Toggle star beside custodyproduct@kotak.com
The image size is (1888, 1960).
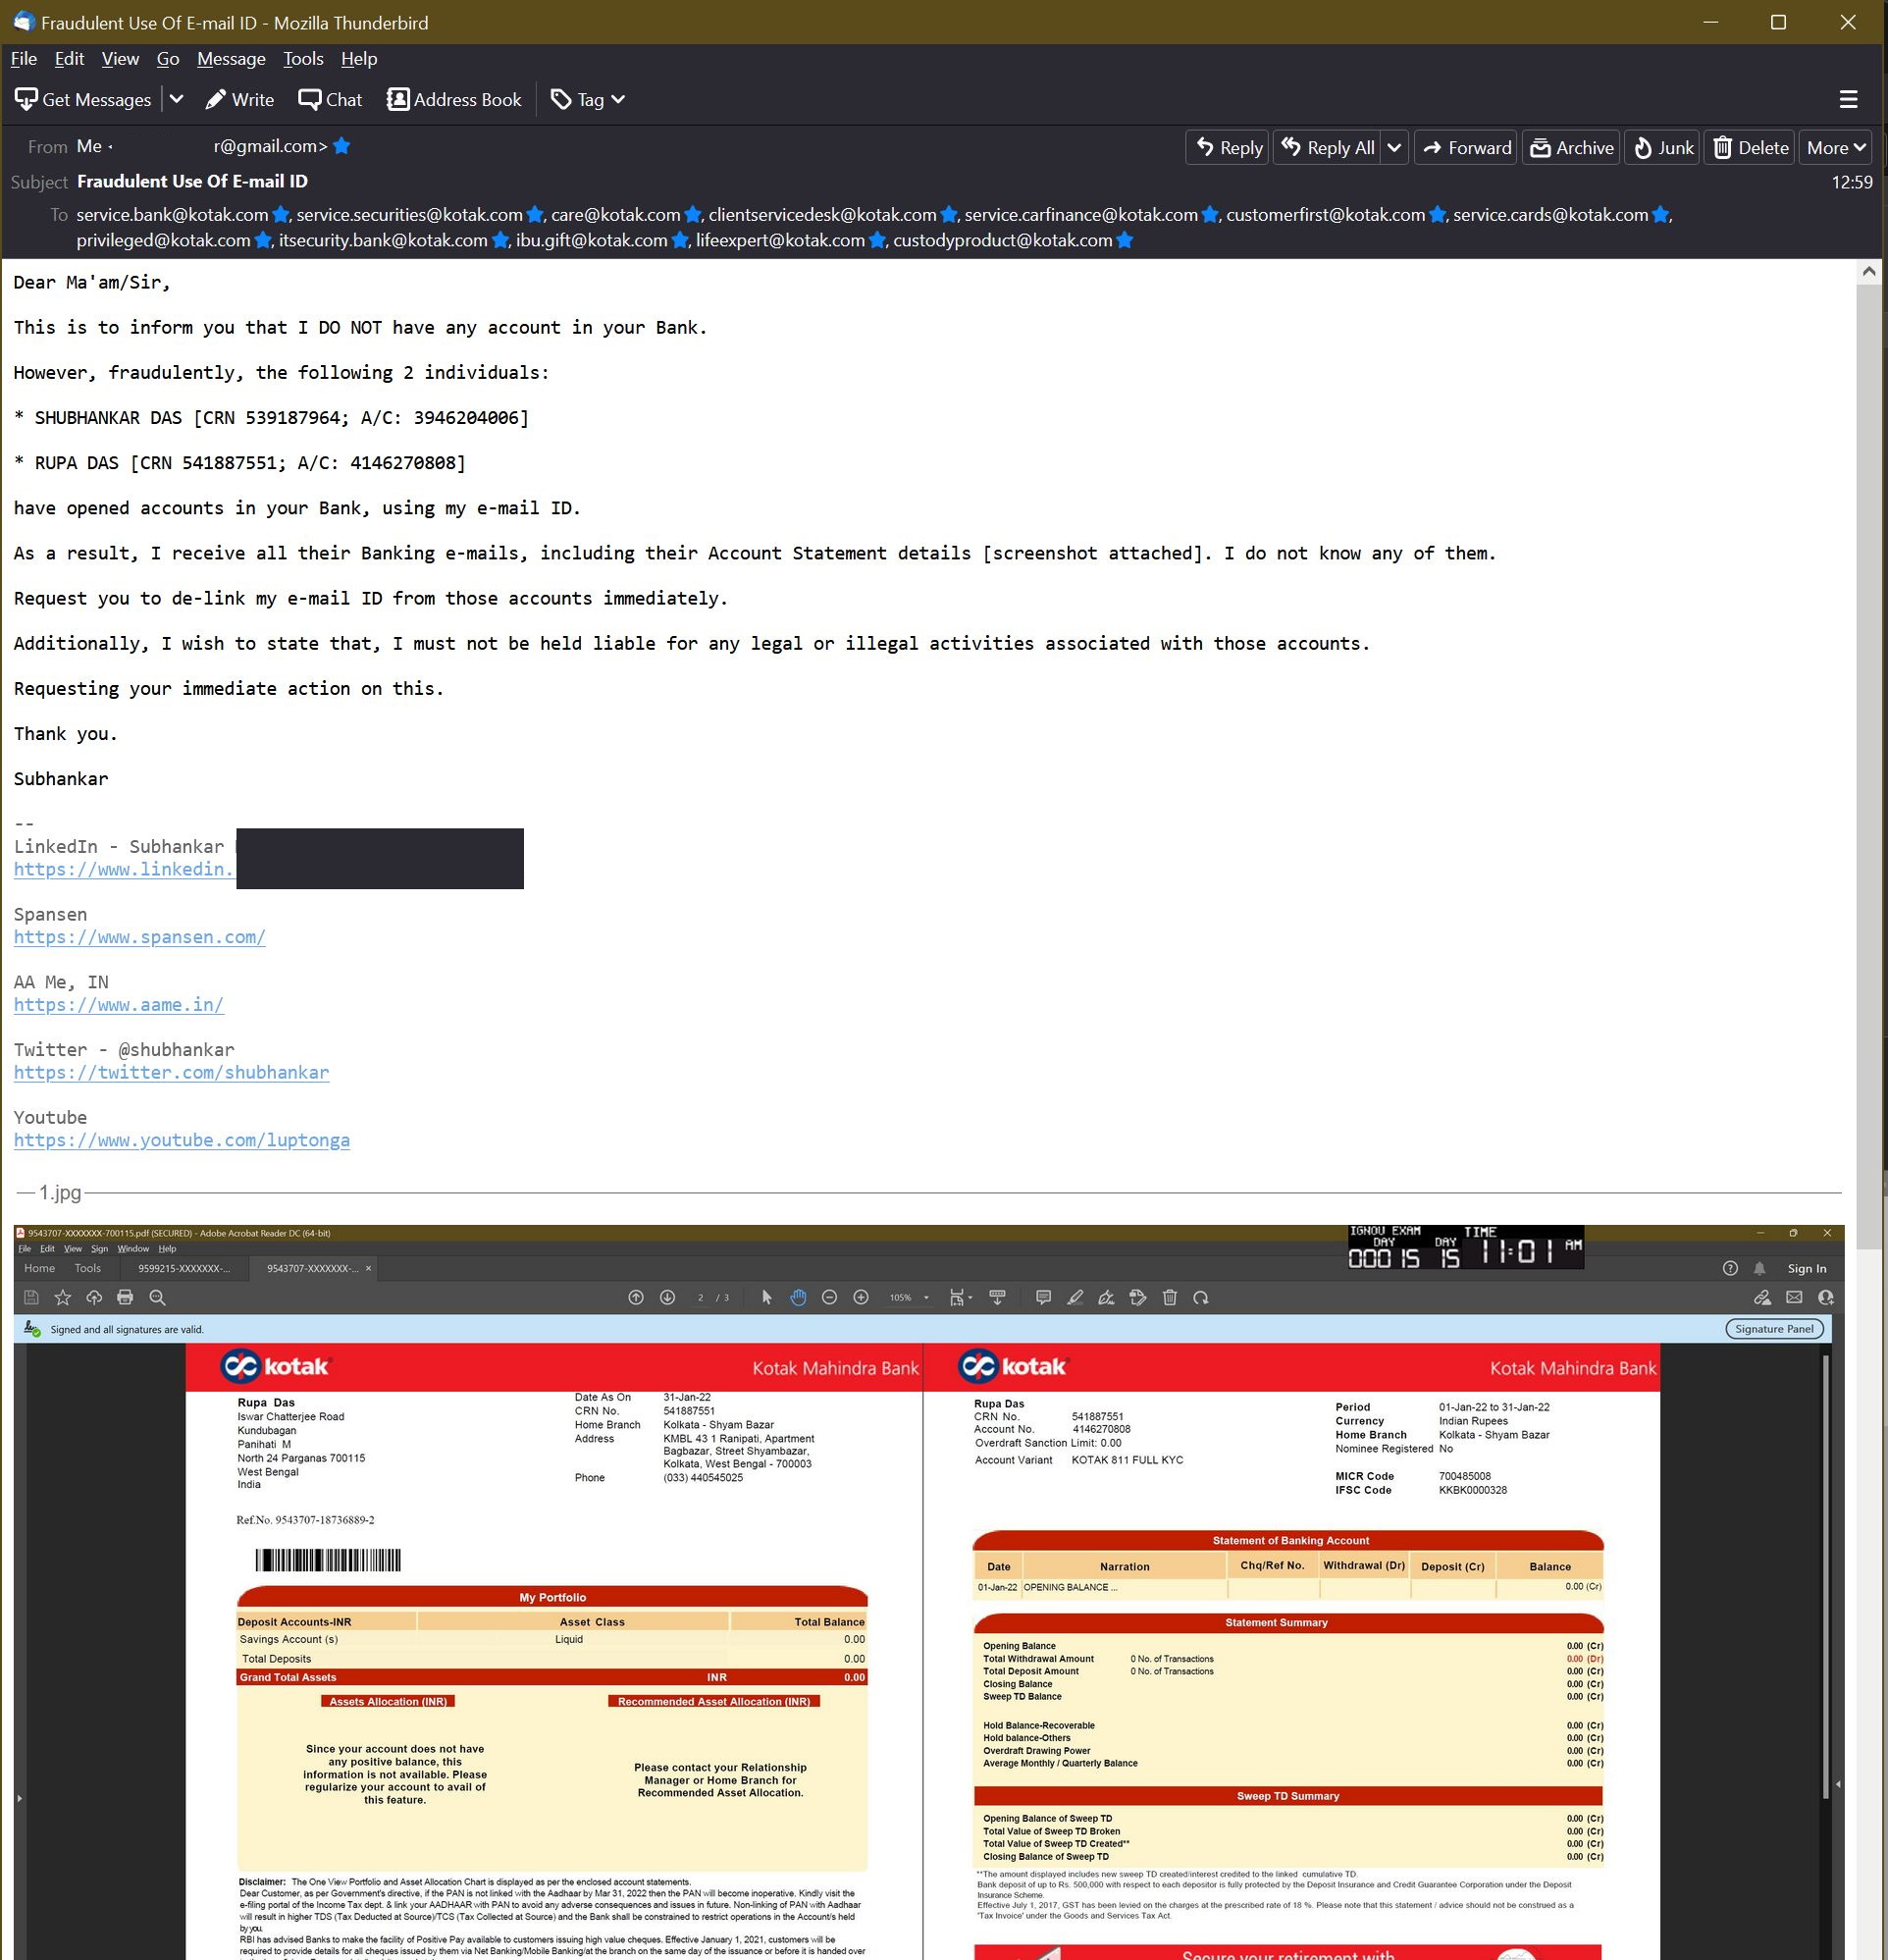click(x=1125, y=241)
